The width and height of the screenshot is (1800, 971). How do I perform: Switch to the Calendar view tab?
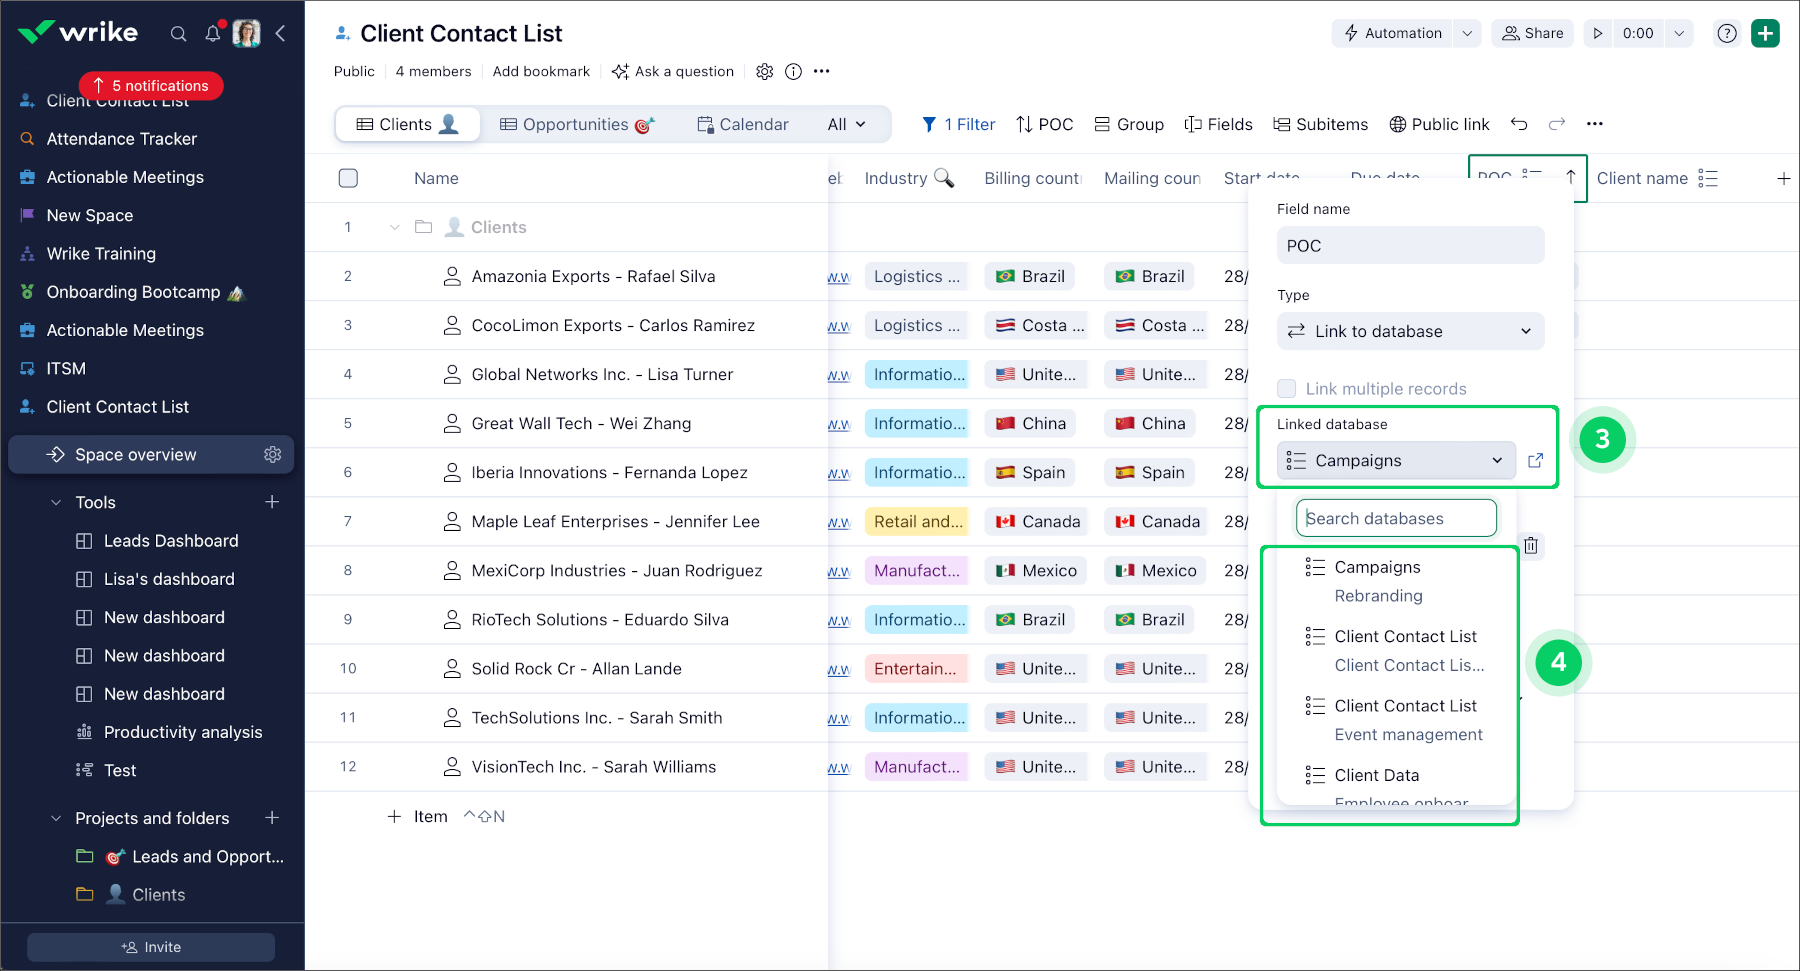coord(742,124)
